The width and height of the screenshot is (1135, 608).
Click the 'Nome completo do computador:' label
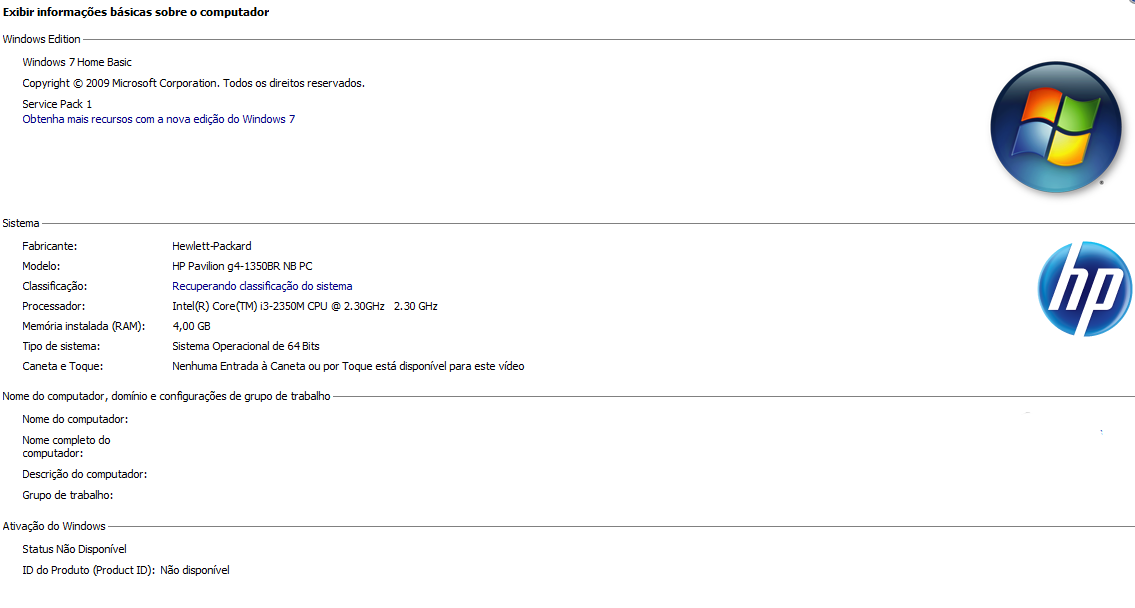(x=67, y=447)
